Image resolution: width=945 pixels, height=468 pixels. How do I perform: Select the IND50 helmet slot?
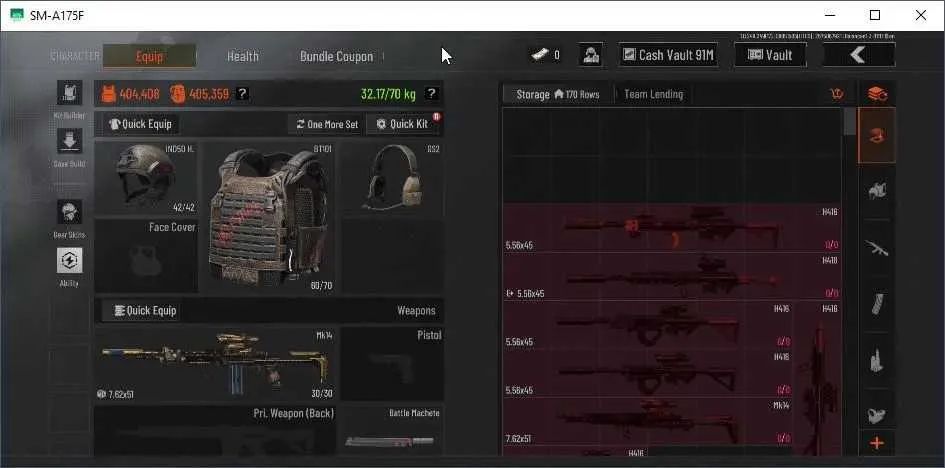tap(146, 178)
